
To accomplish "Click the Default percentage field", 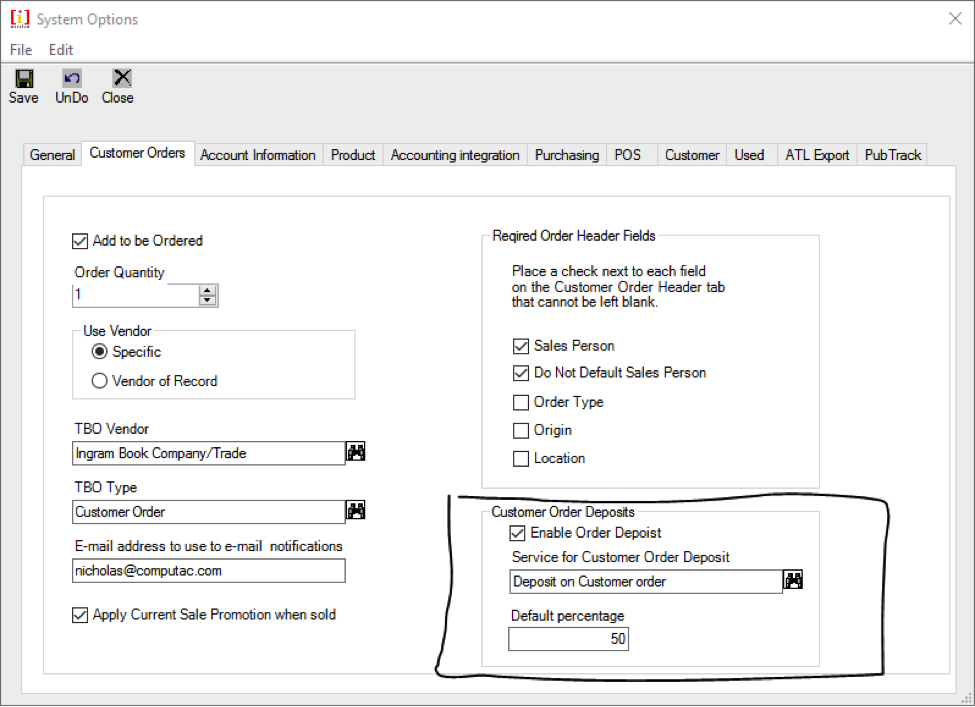I will pos(568,639).
